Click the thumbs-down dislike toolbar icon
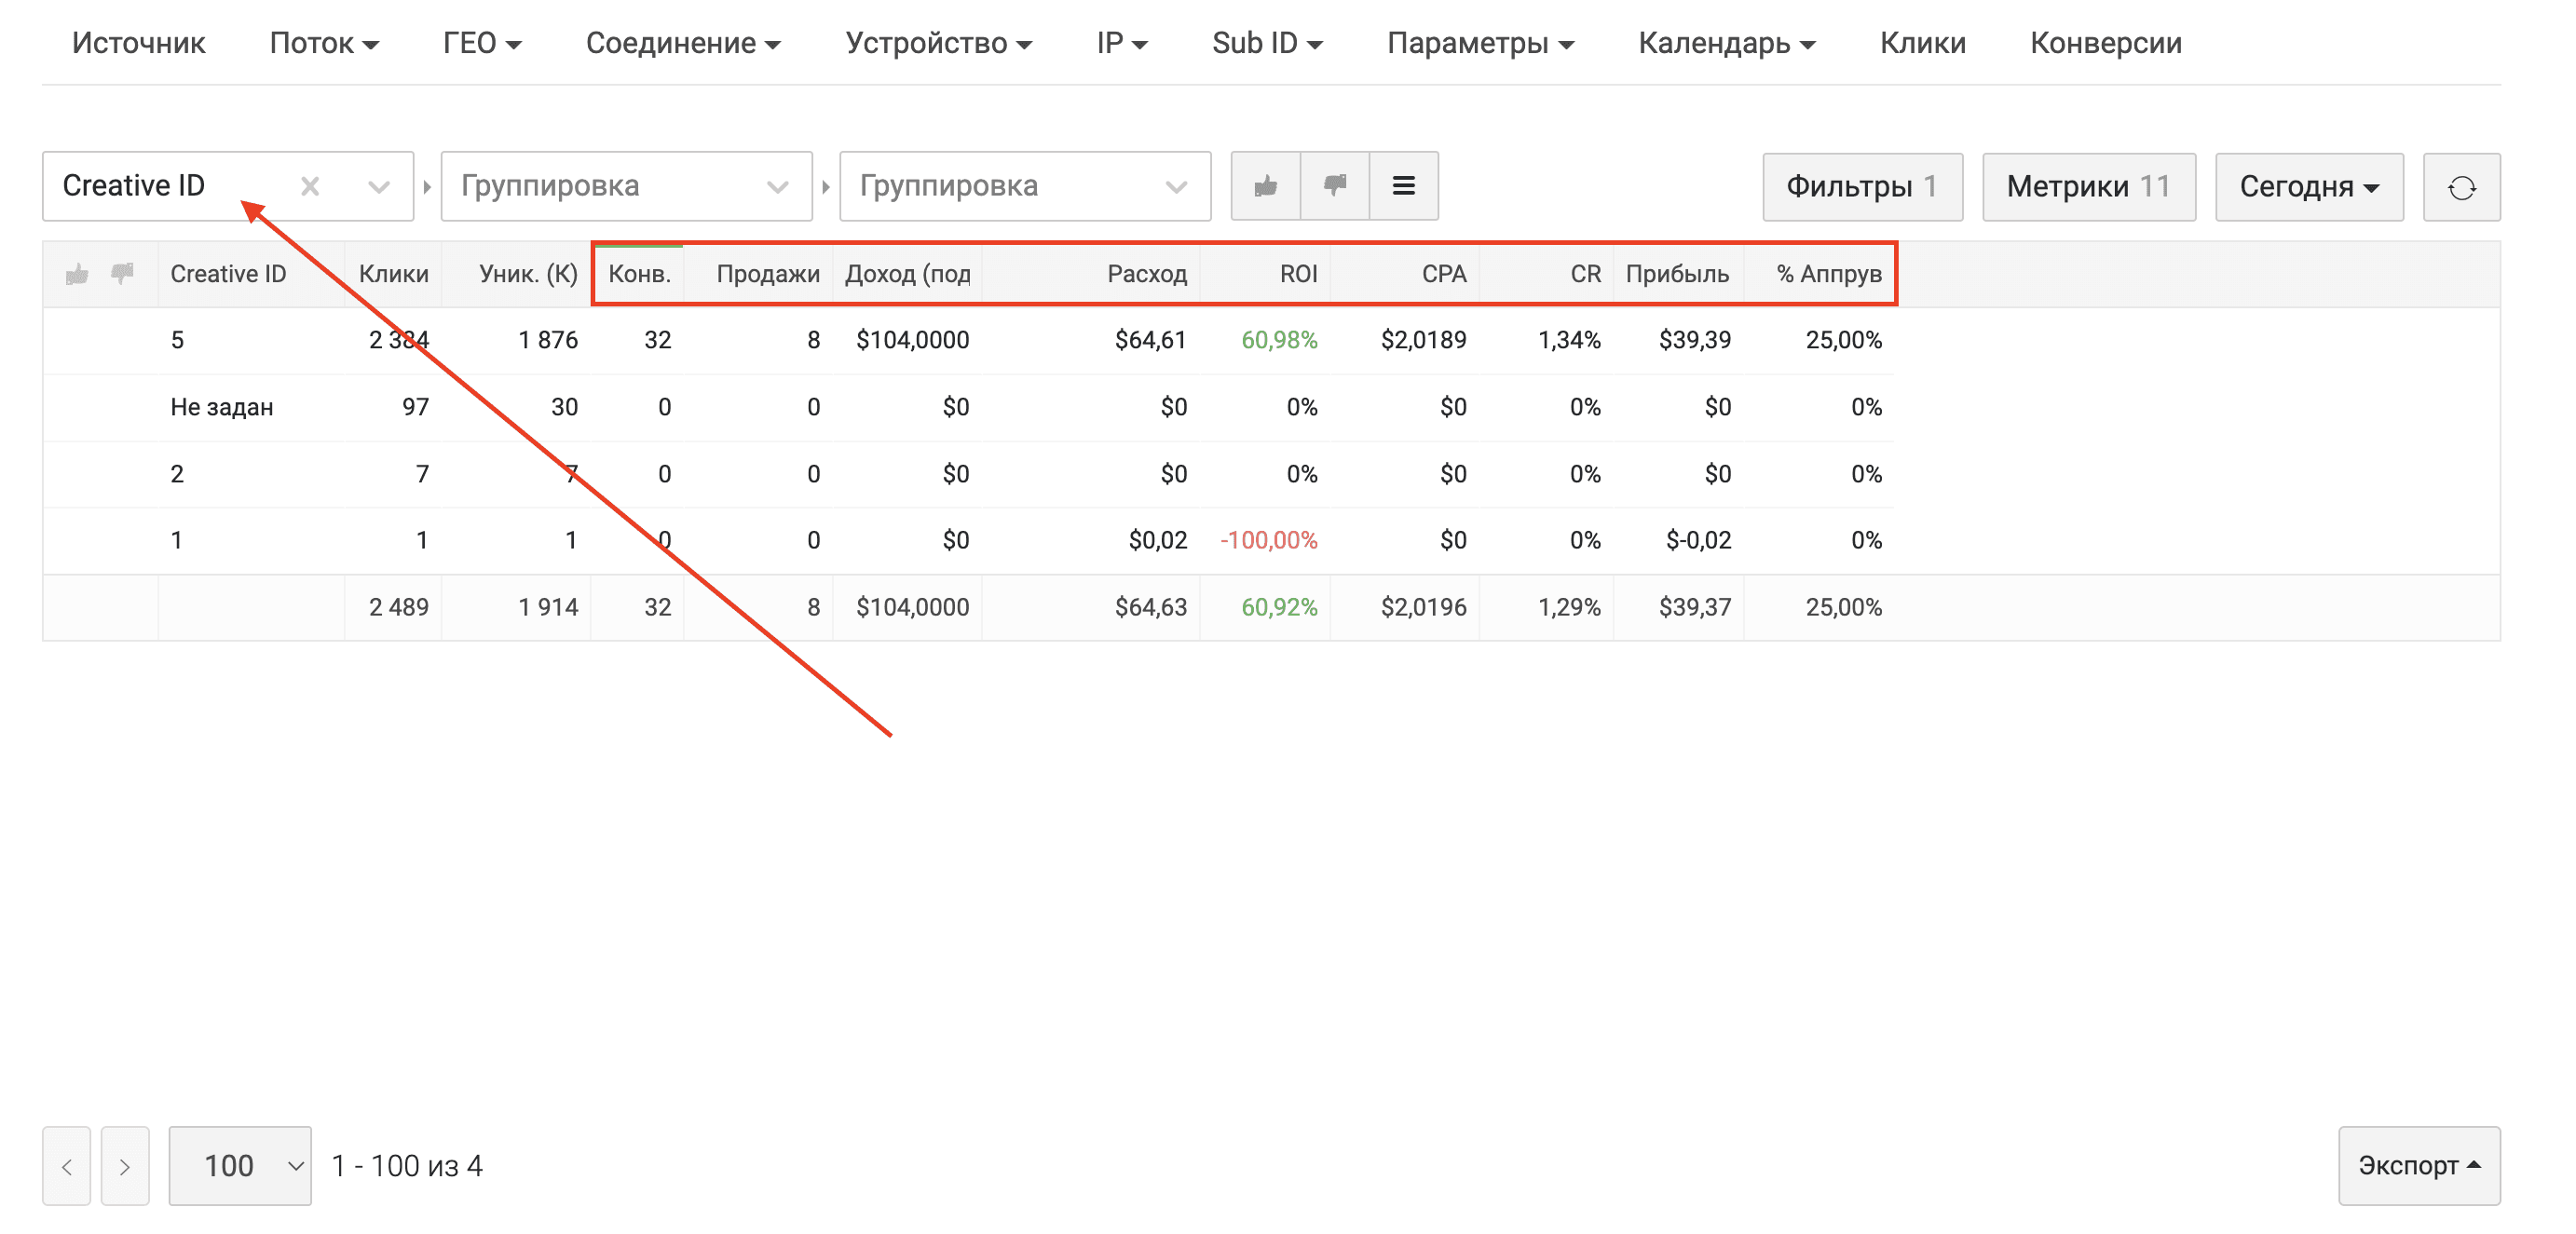The image size is (2576, 1234). (x=1334, y=186)
